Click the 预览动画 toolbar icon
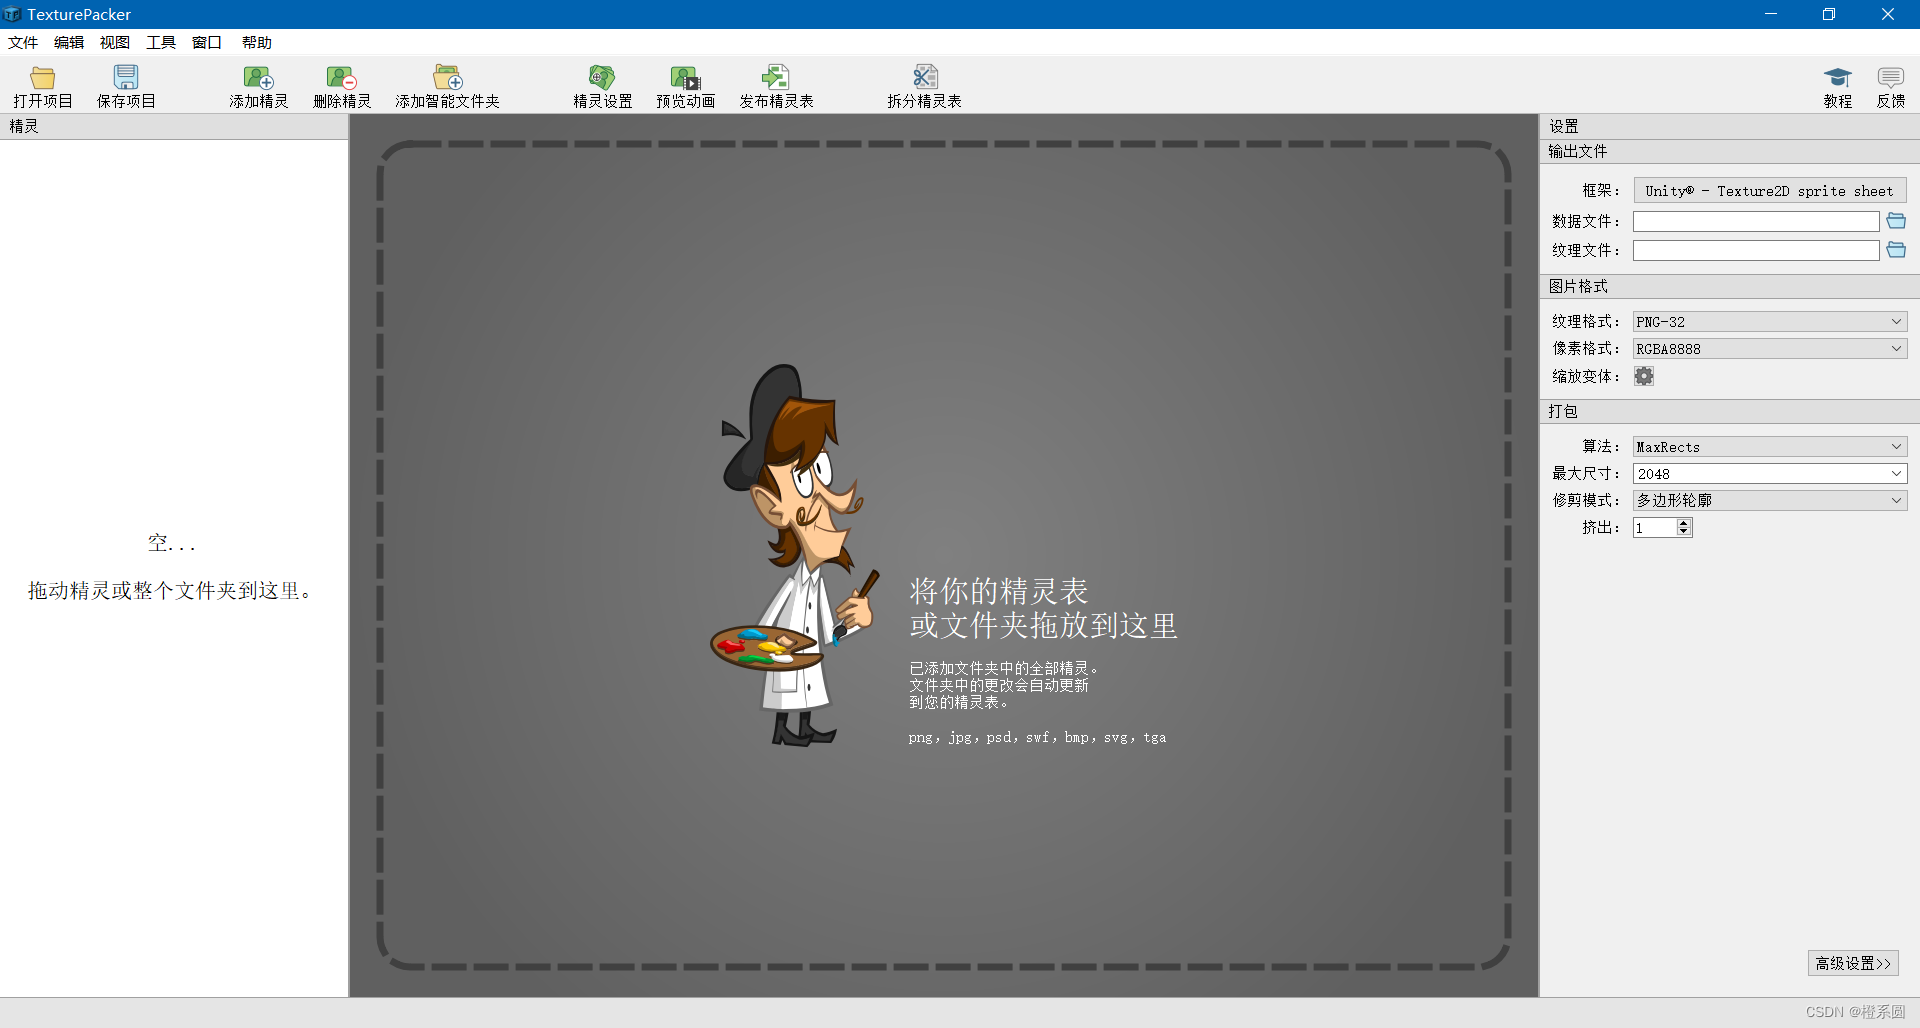The height and width of the screenshot is (1028, 1920). [x=686, y=77]
